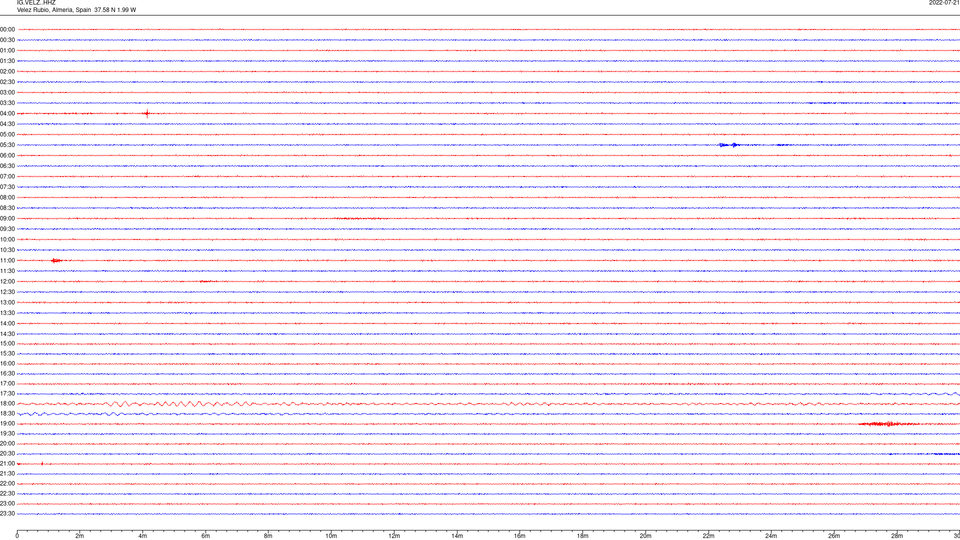This screenshot has height=540, width=960.
Task: Click the 28m tick label on the time axis
Action: [897, 536]
